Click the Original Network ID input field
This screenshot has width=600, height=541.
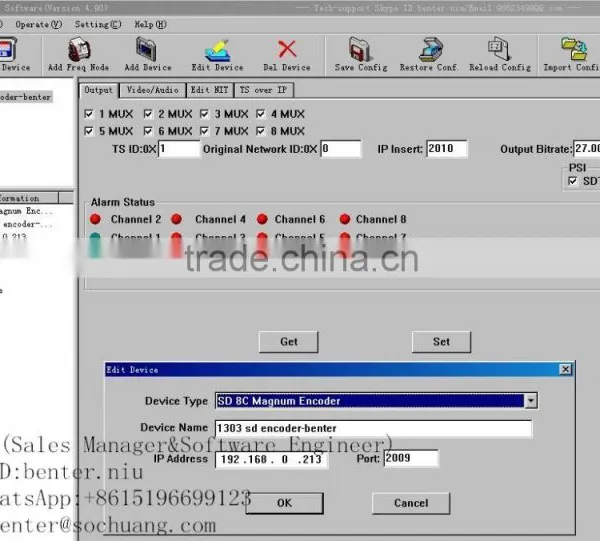[341, 149]
